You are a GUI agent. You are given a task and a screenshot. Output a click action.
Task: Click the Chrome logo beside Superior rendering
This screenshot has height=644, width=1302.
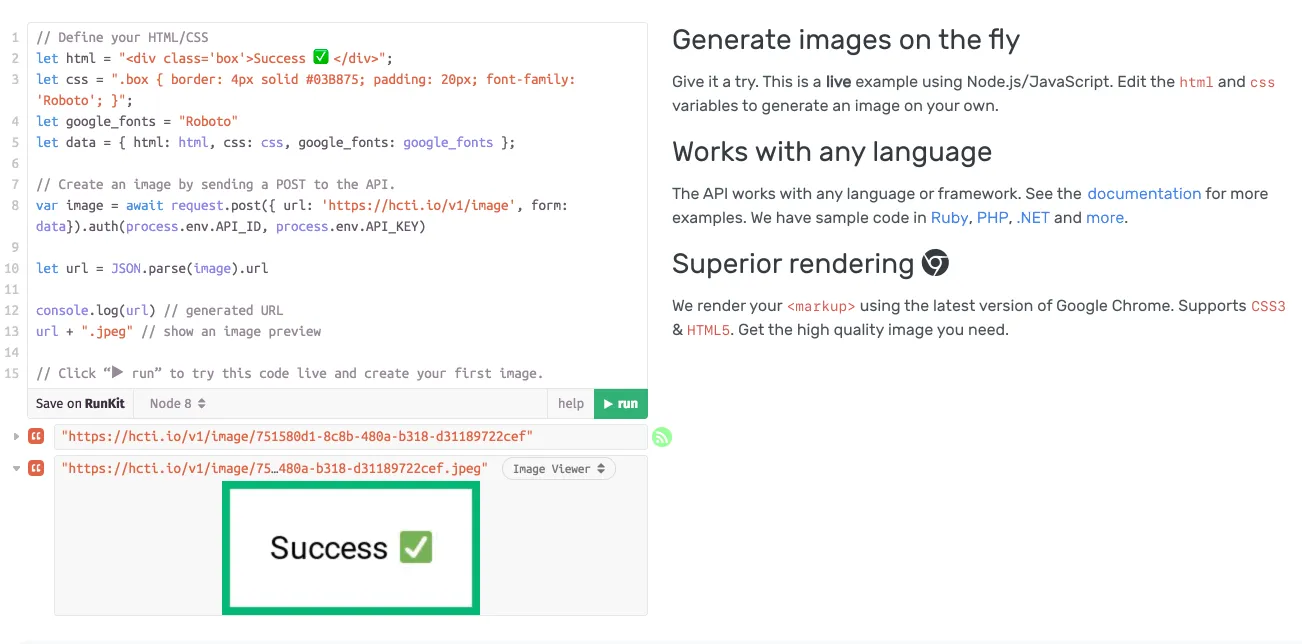(934, 263)
